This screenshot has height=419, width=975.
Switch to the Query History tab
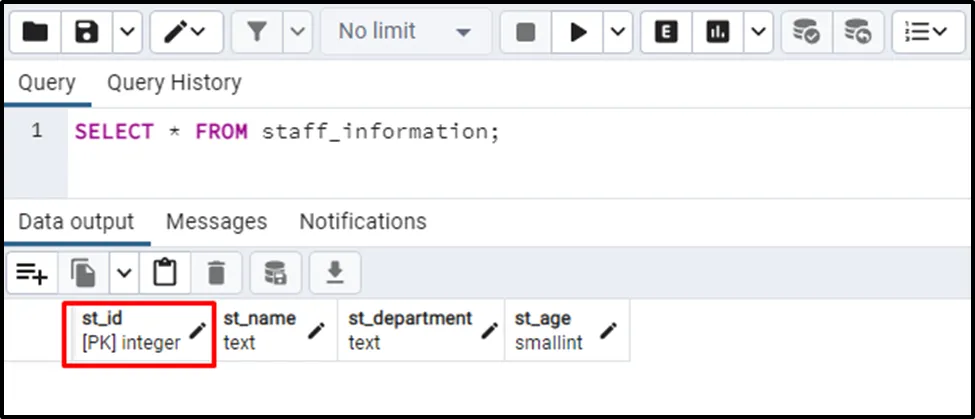(x=174, y=82)
